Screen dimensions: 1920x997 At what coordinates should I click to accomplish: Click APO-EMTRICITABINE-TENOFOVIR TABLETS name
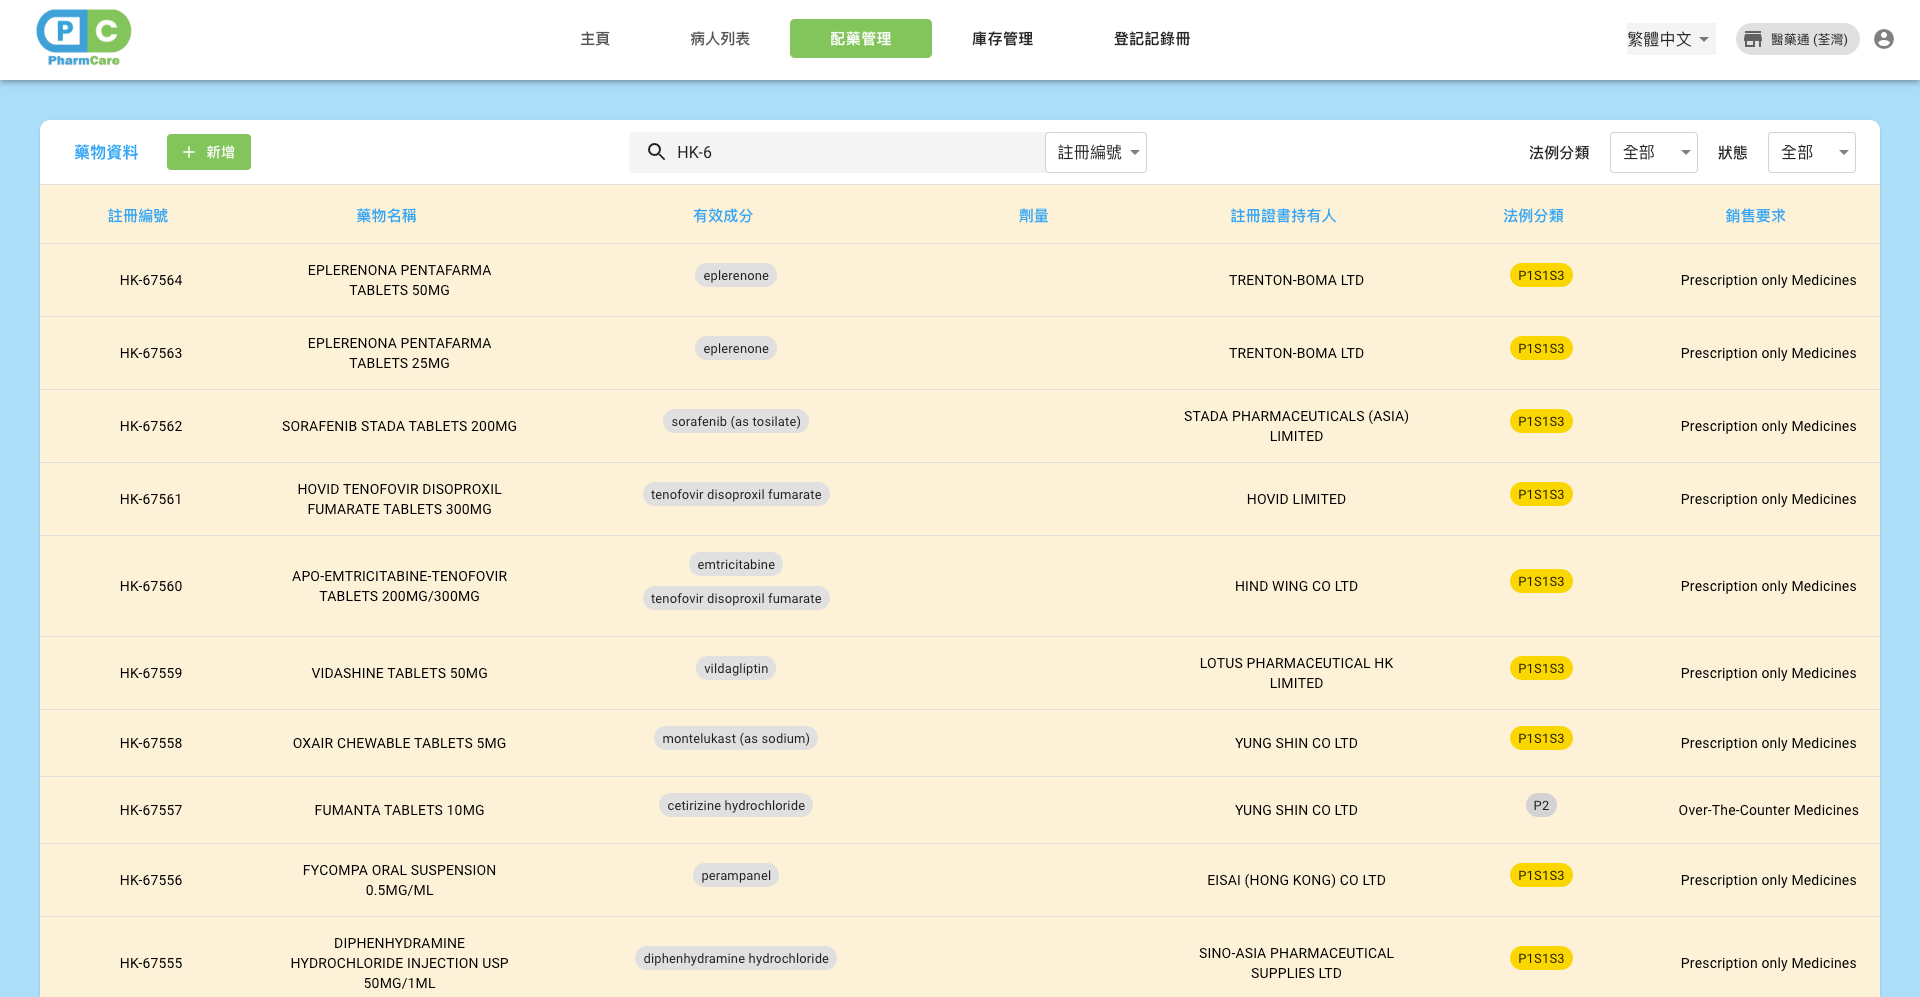pyautogui.click(x=400, y=586)
